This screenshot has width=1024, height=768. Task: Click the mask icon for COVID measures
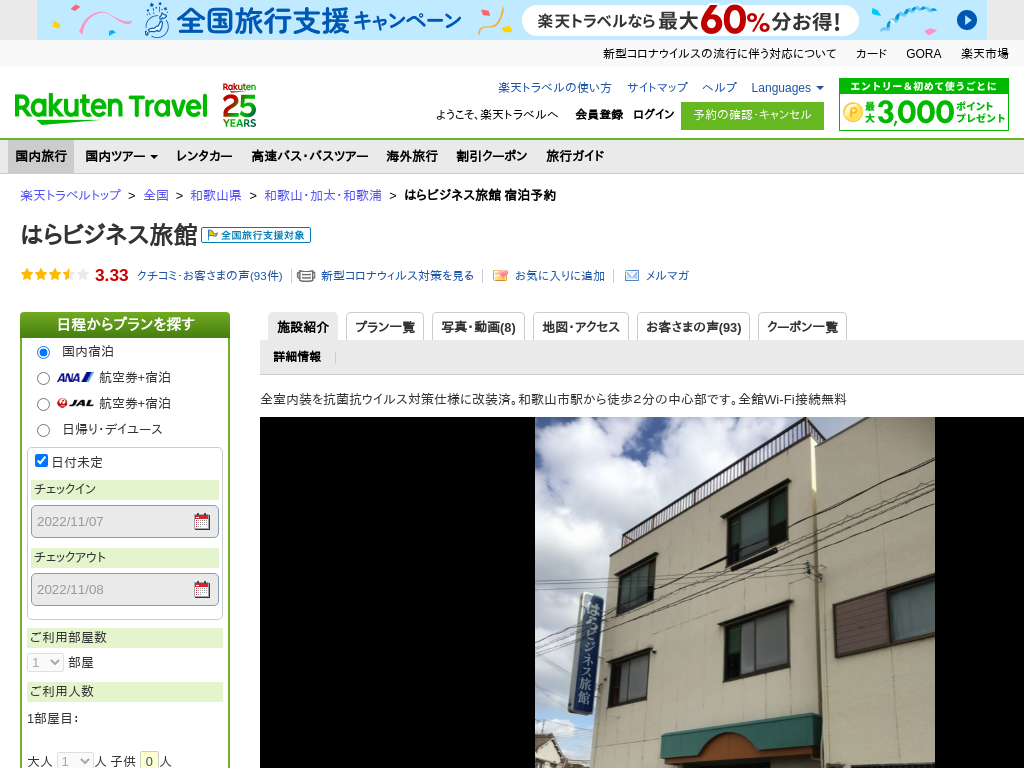(306, 276)
